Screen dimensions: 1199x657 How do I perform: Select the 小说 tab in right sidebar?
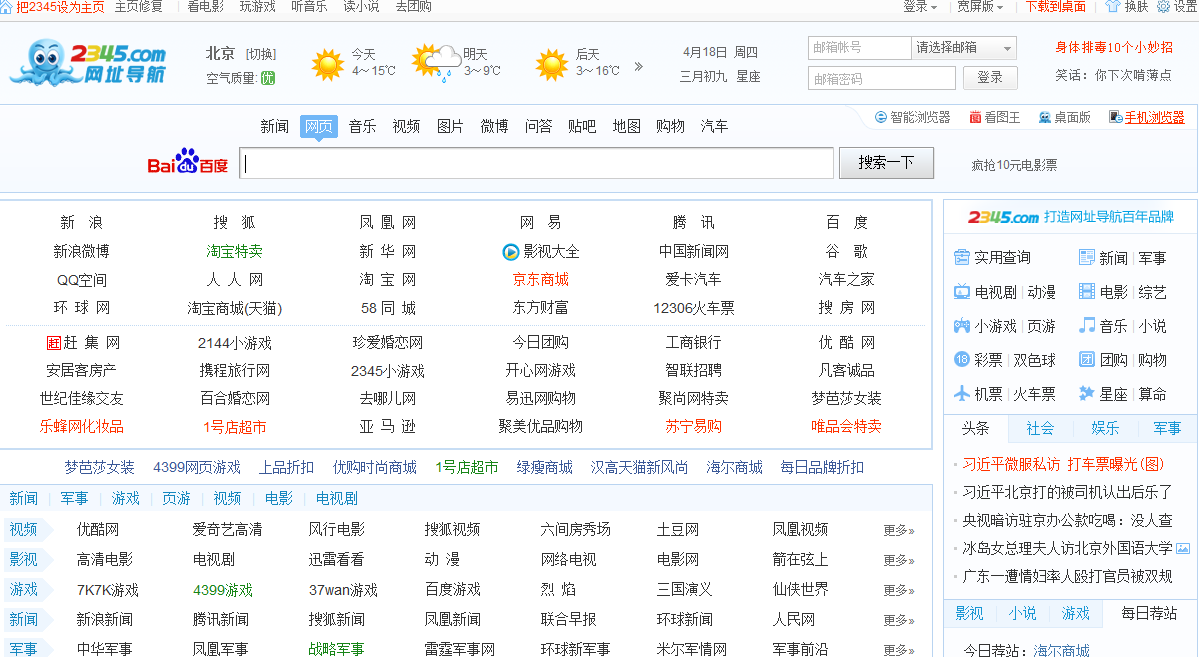pyautogui.click(x=1022, y=613)
